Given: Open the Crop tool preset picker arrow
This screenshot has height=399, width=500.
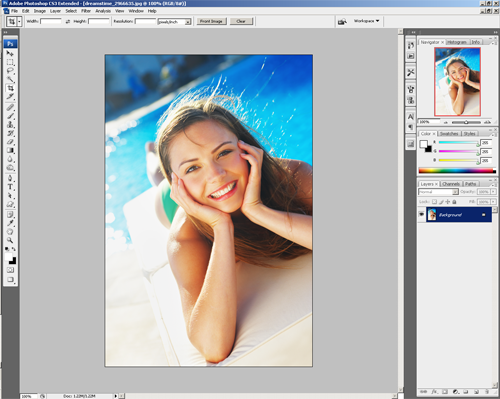Looking at the screenshot, I should coord(19,22).
